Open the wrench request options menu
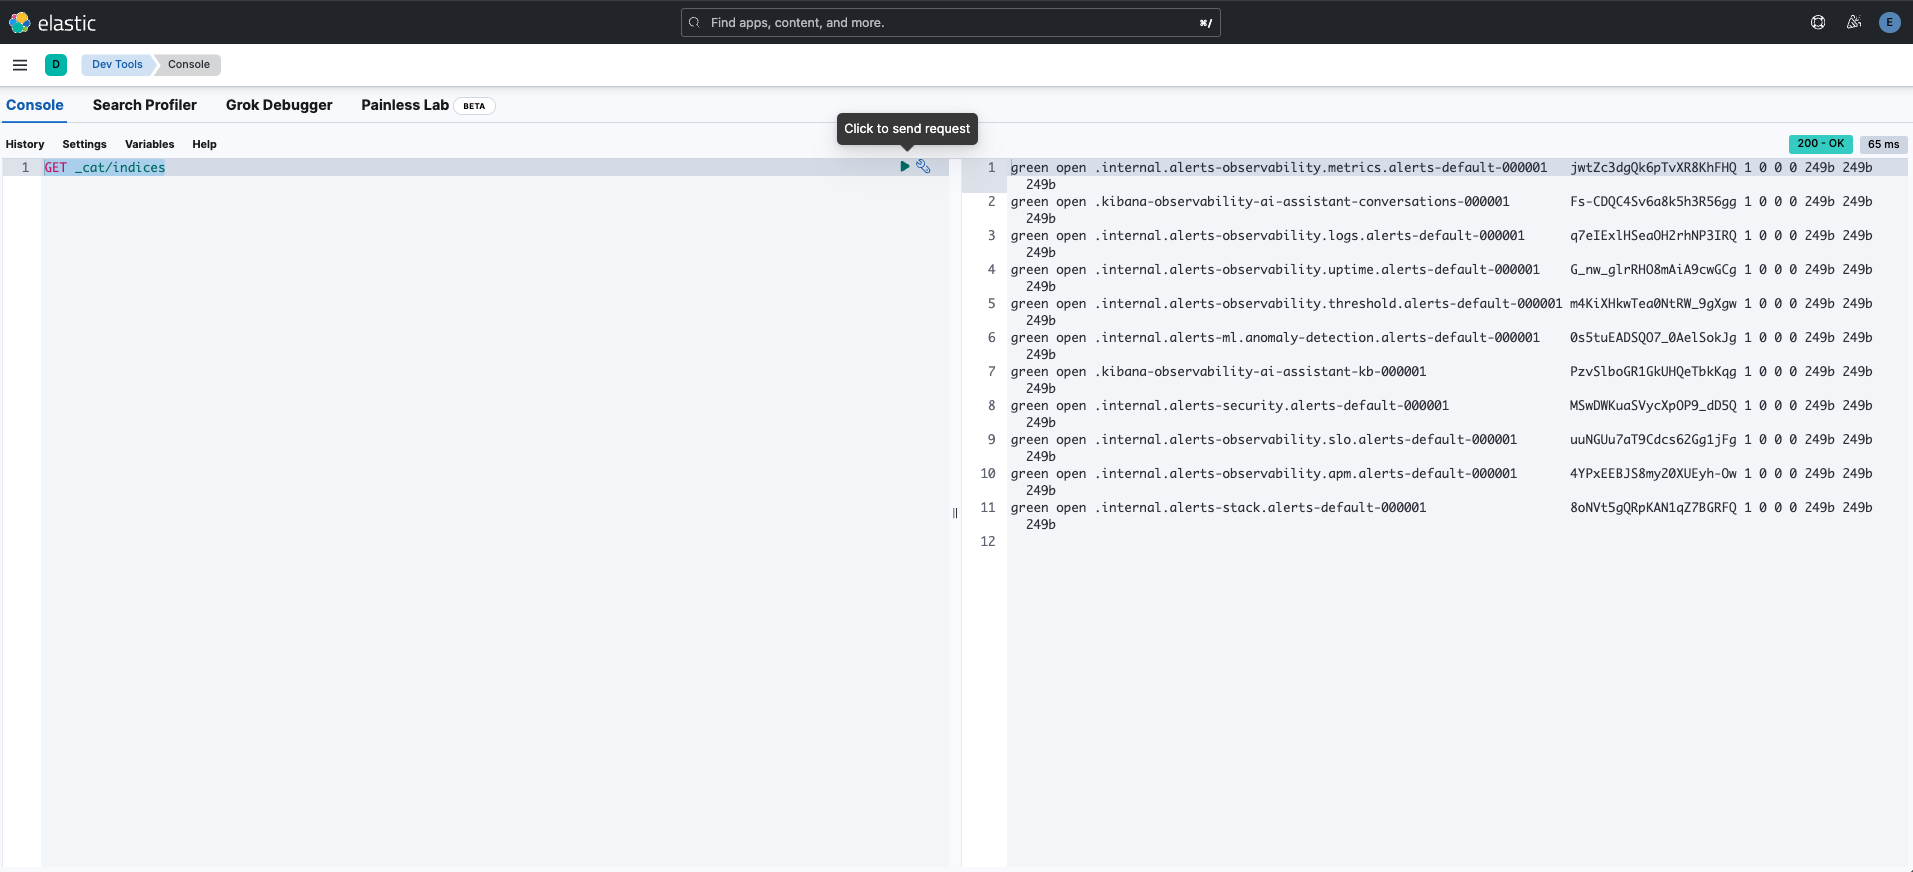The height and width of the screenshot is (872, 1913). (923, 167)
